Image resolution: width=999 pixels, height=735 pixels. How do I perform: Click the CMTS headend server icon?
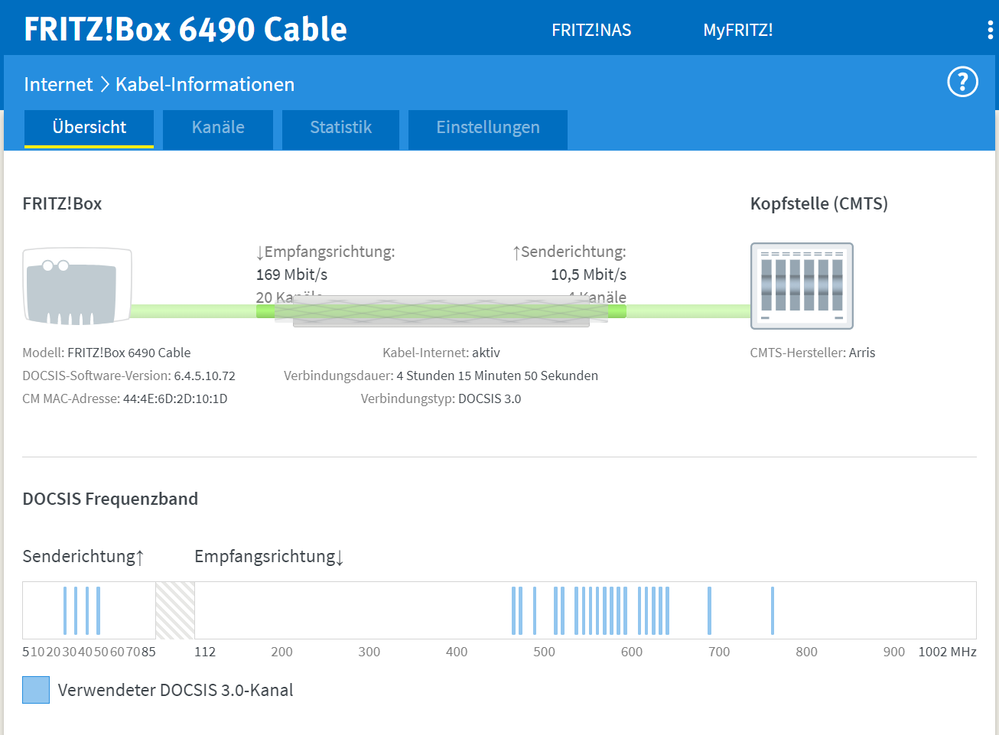pyautogui.click(x=801, y=286)
